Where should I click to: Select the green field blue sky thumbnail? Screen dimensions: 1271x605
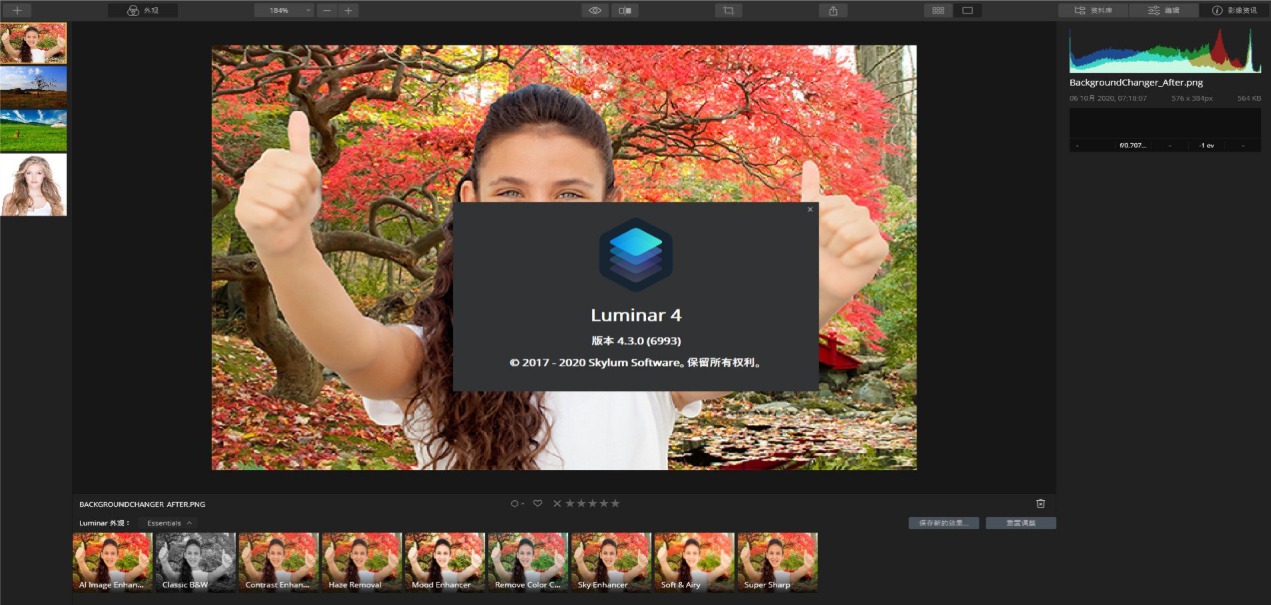tap(34, 131)
